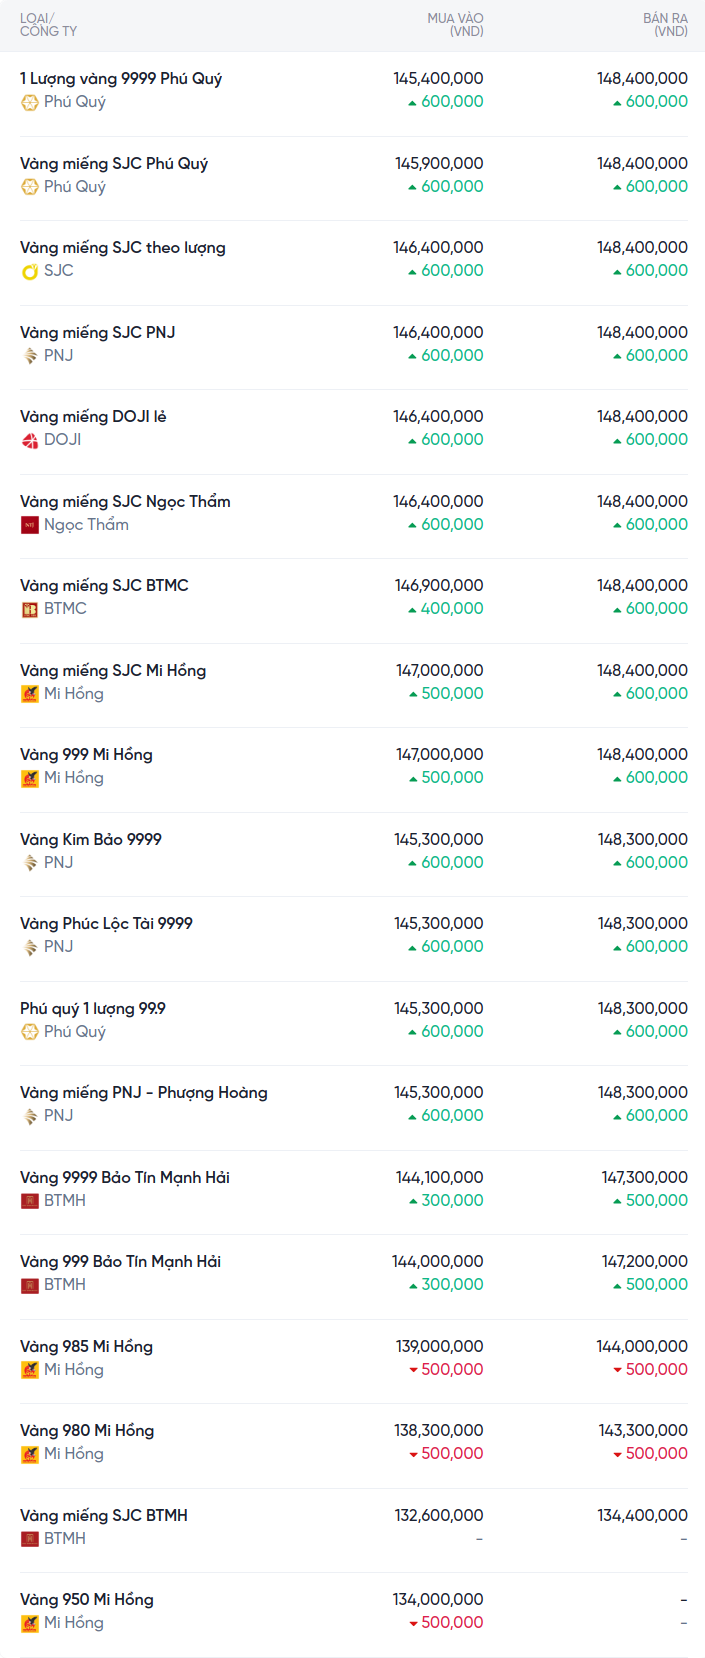This screenshot has width=705, height=1658.
Task: Click the BÁN RA column header
Action: pos(665,25)
